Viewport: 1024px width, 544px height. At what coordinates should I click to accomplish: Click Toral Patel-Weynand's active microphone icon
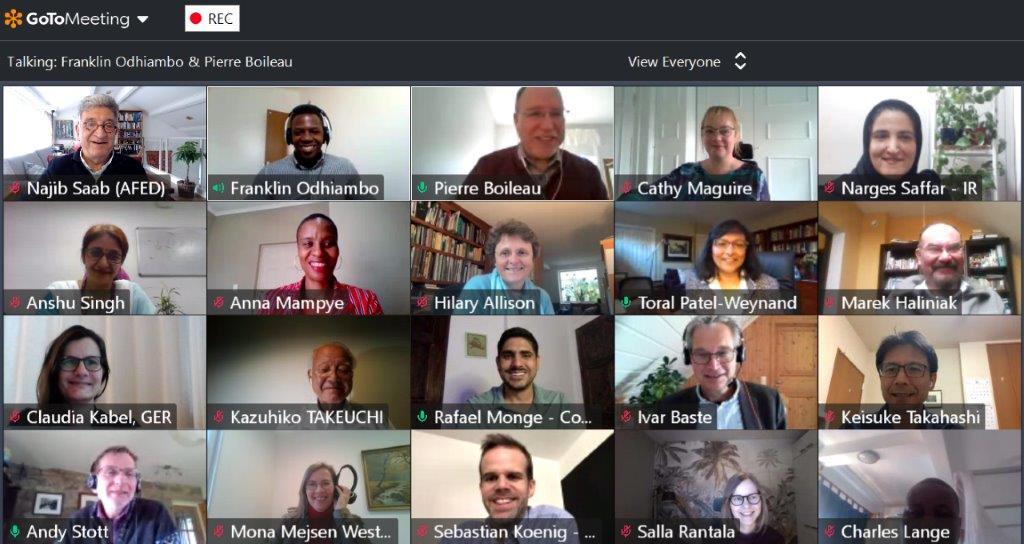click(x=626, y=302)
